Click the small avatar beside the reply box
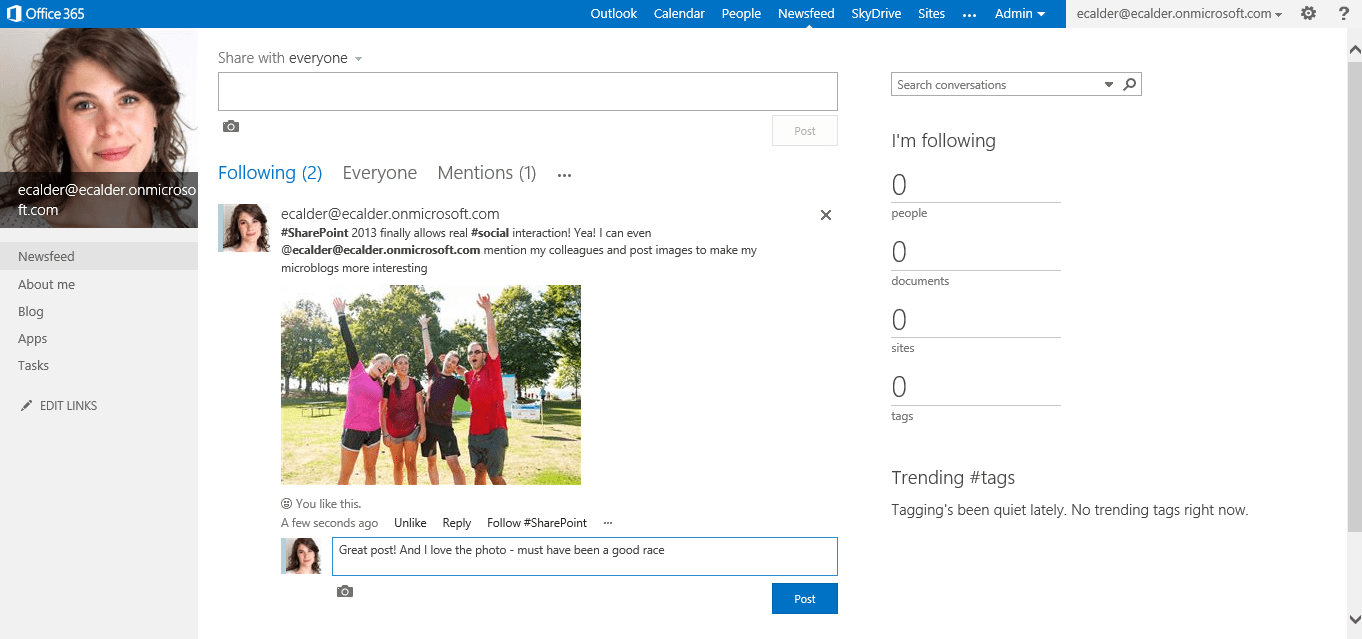 tap(301, 556)
